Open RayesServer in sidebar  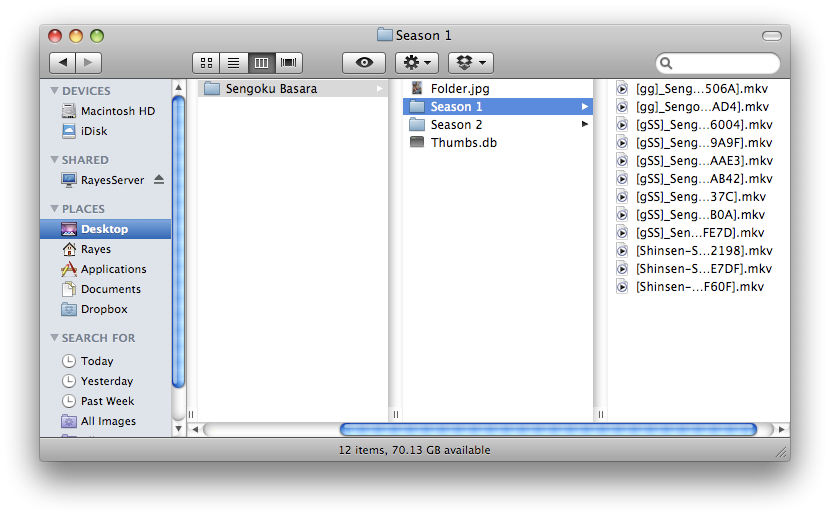pyautogui.click(x=103, y=180)
